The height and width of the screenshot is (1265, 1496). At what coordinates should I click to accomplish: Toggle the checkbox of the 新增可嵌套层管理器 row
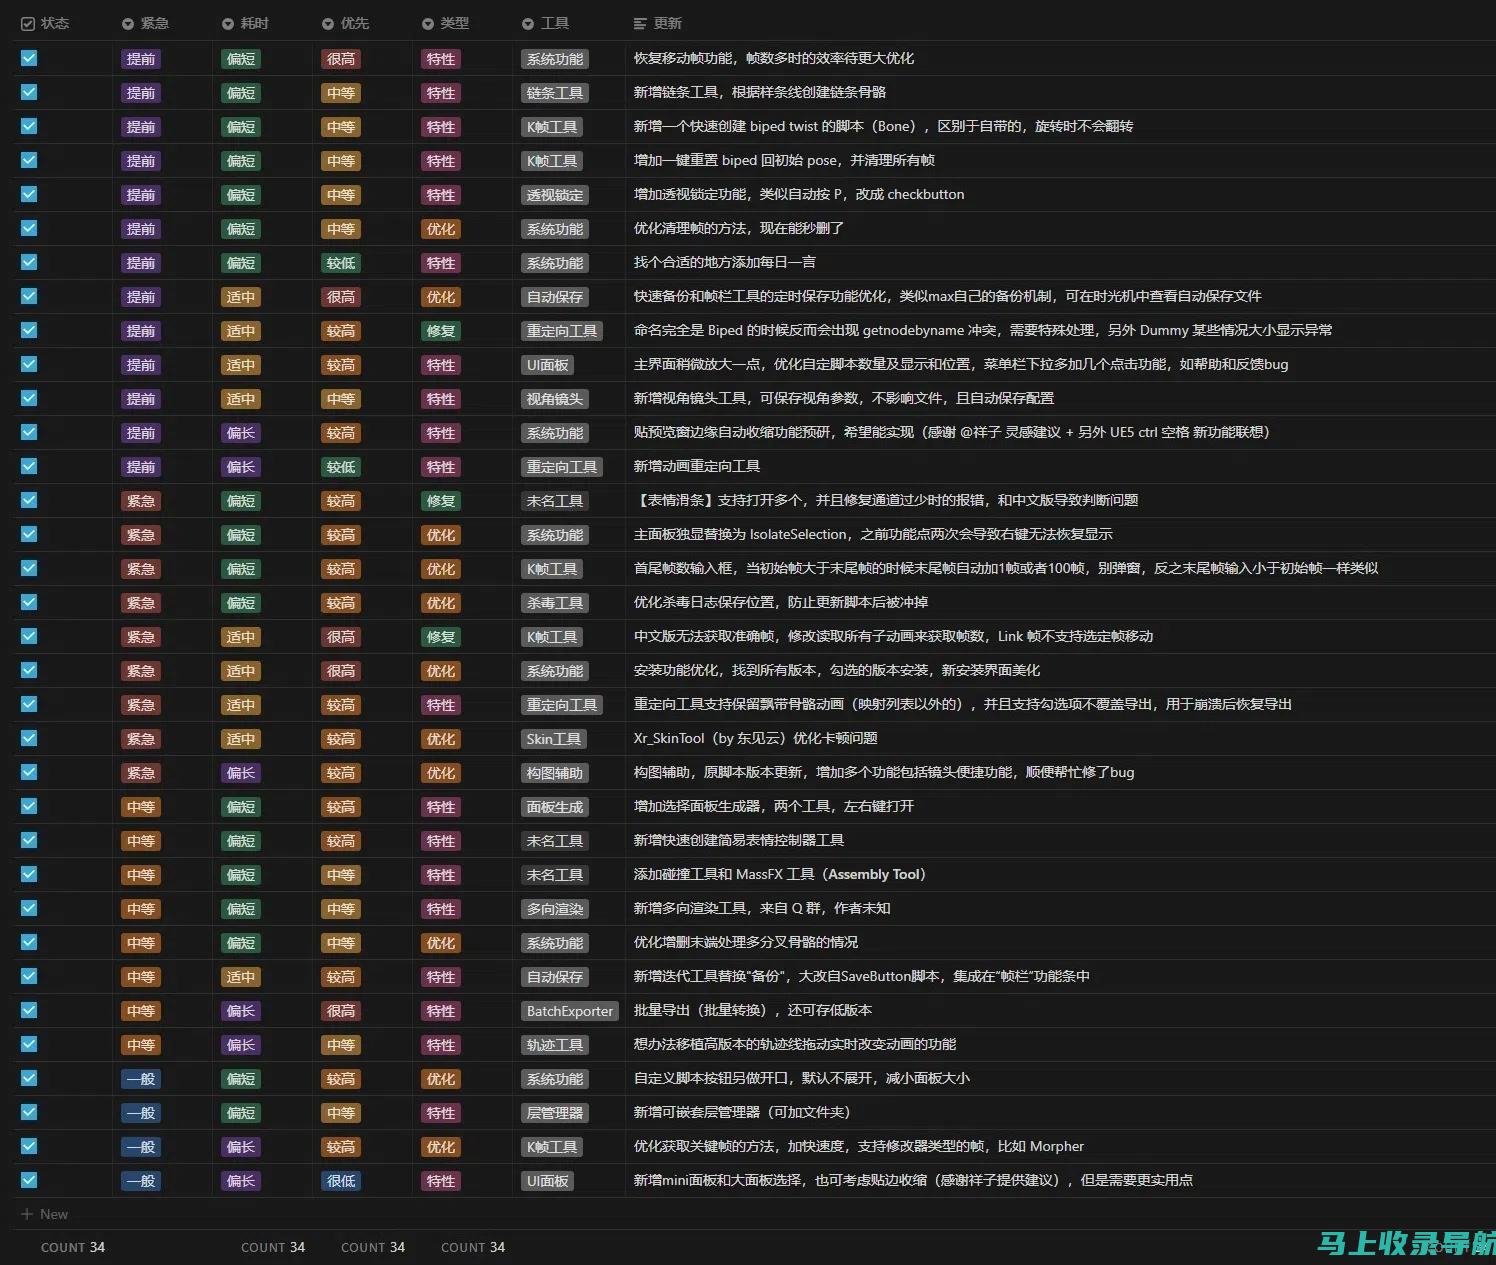[29, 1112]
